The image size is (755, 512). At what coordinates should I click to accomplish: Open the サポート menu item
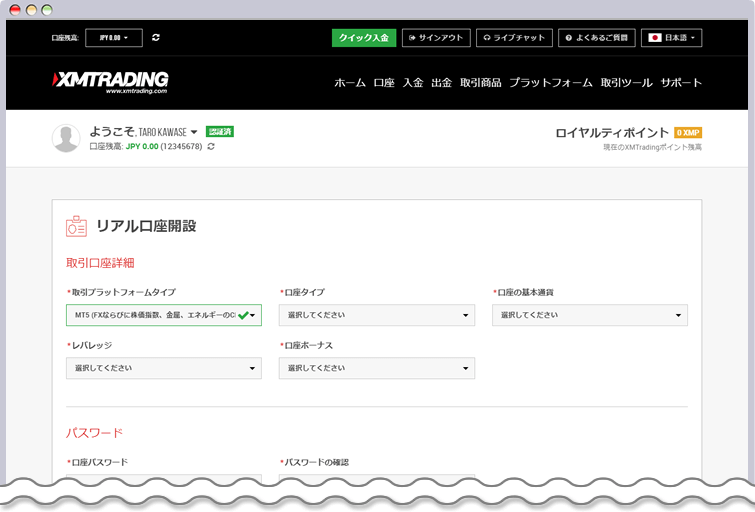[681, 83]
